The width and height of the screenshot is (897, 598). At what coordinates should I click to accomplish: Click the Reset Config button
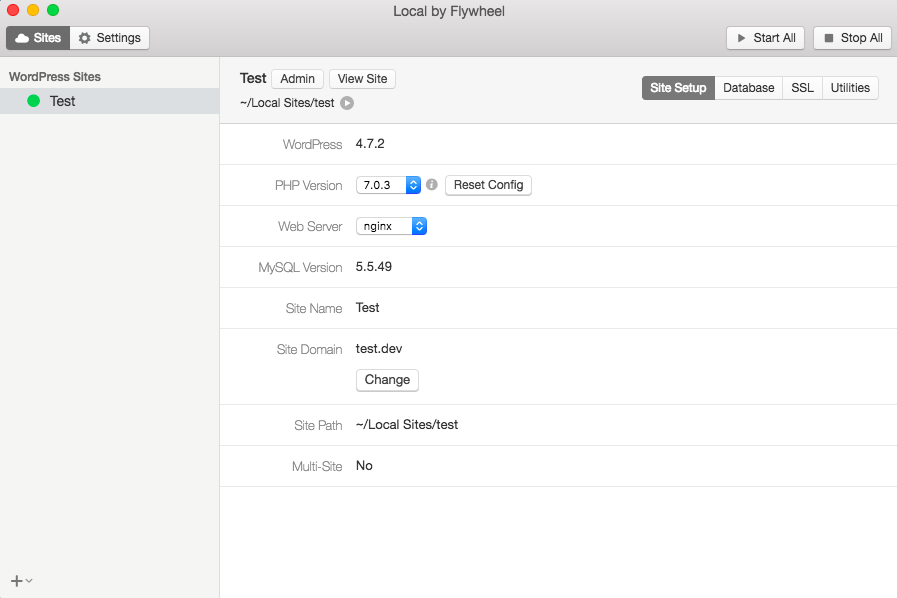[x=489, y=185]
